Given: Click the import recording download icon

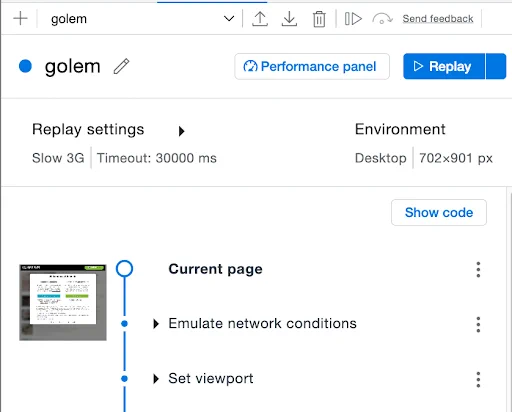Looking at the screenshot, I should click(289, 19).
